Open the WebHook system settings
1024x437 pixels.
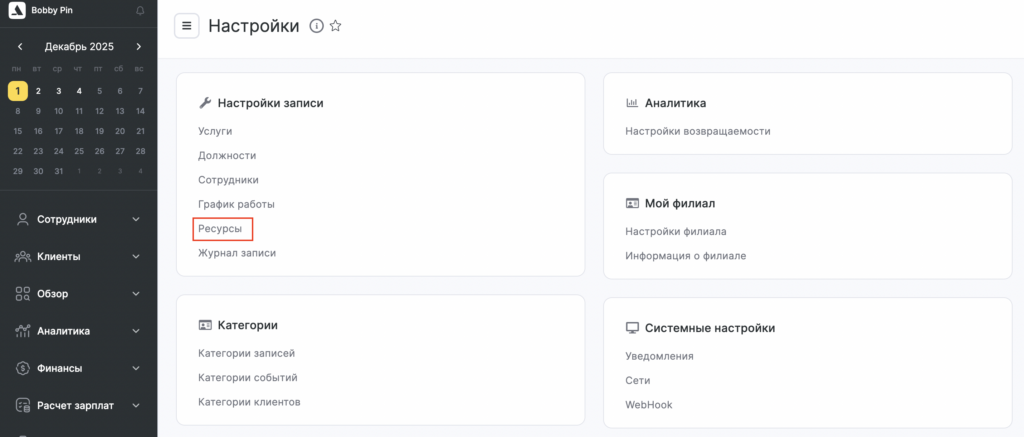coord(648,405)
